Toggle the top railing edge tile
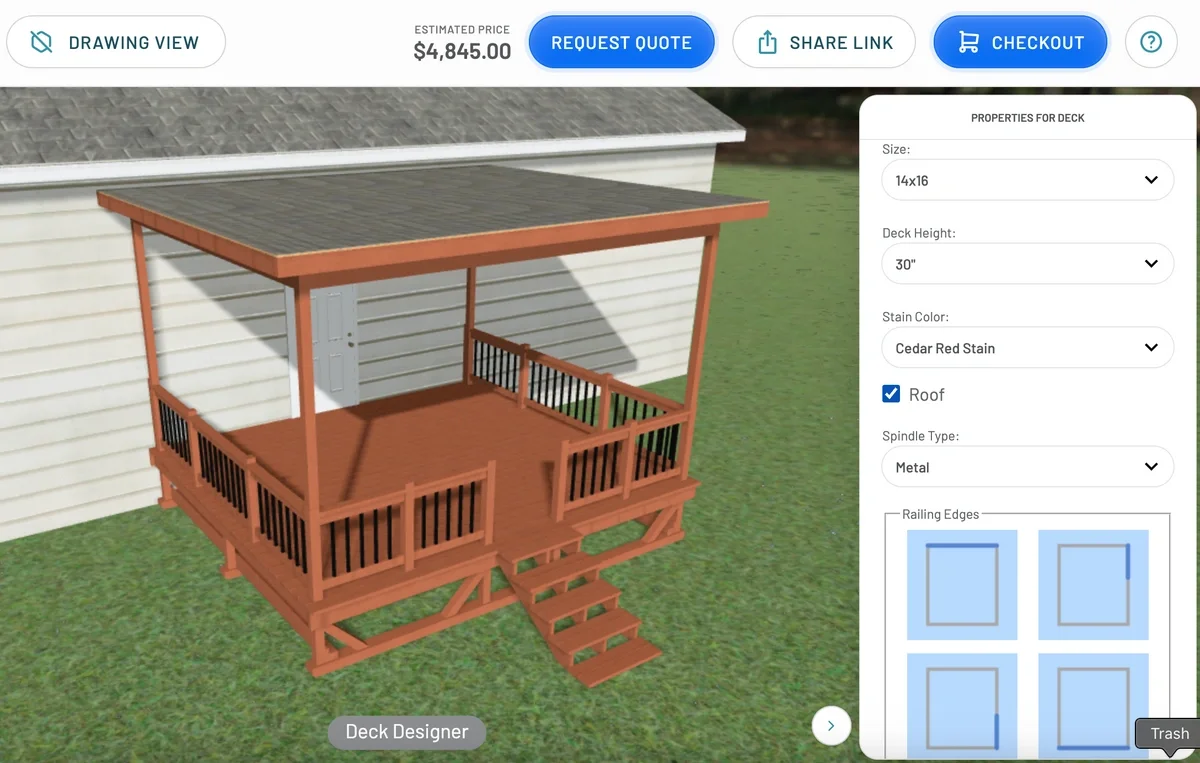 [x=962, y=585]
